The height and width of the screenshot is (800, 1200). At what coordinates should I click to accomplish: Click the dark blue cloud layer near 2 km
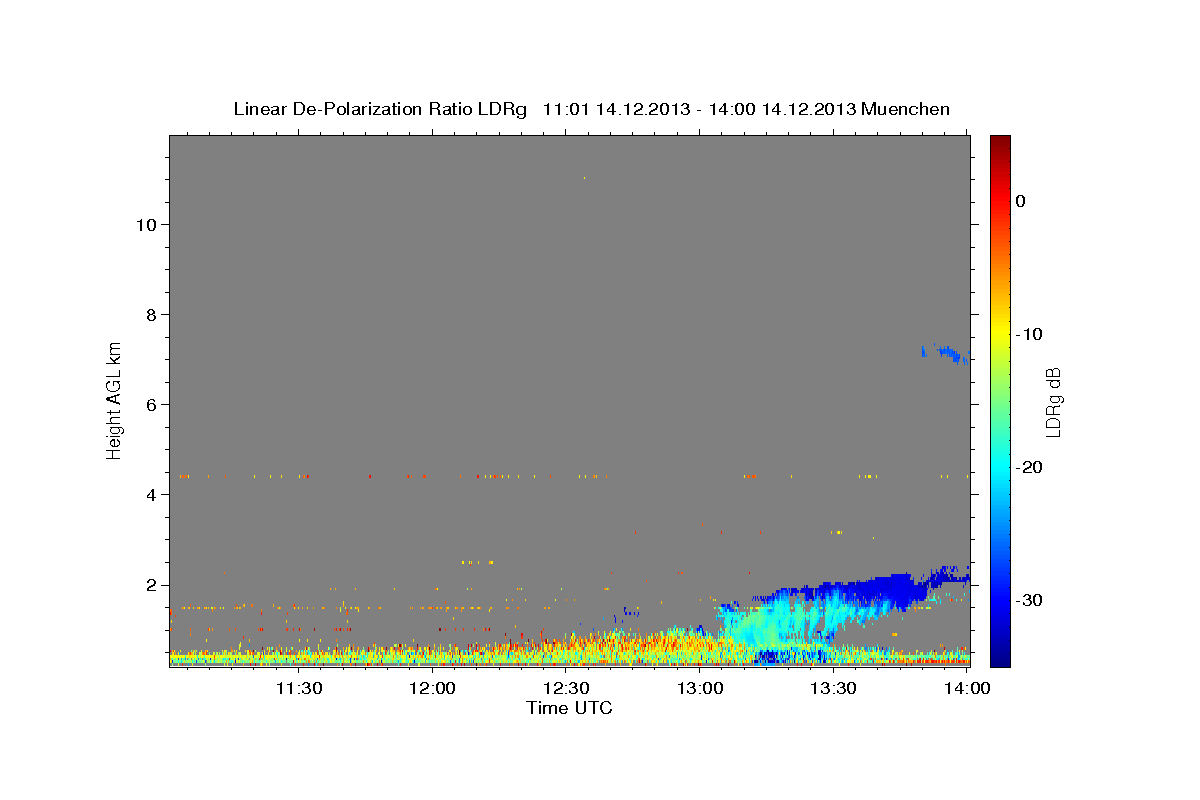880,589
